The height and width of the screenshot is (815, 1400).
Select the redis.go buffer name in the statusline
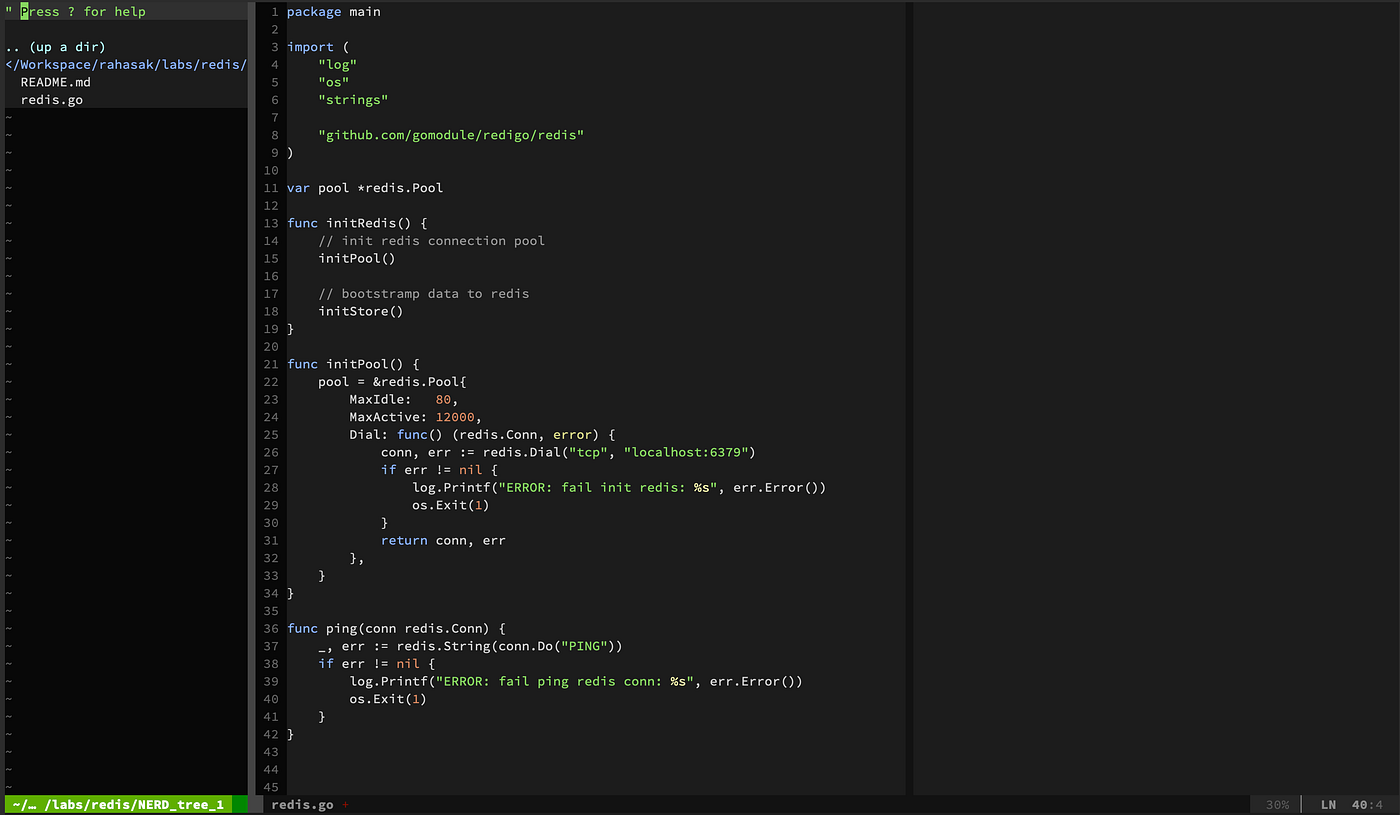click(302, 804)
